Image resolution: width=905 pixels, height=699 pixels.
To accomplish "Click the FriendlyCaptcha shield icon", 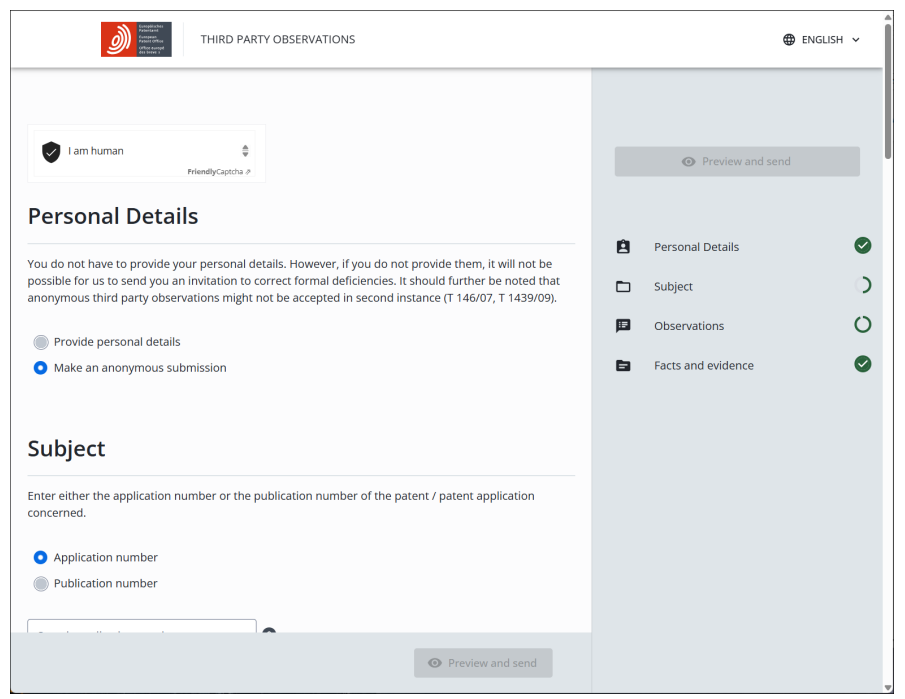I will click(x=51, y=151).
